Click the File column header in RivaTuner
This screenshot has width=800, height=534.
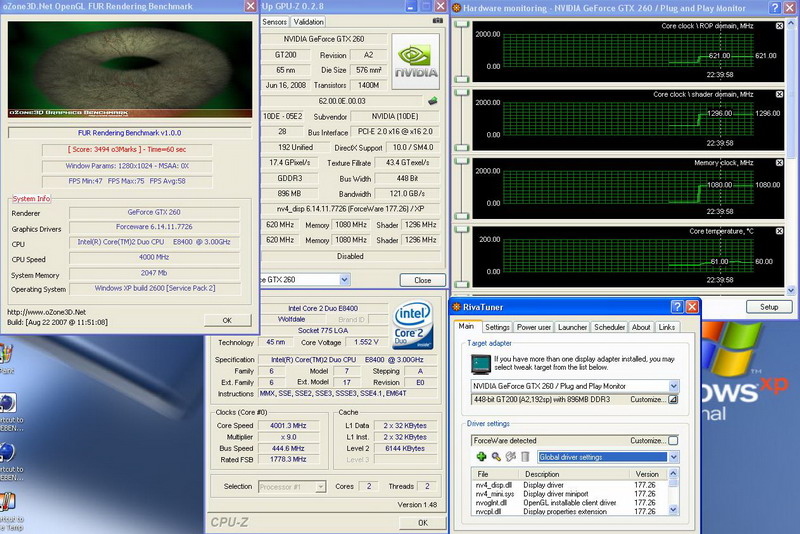[494, 474]
